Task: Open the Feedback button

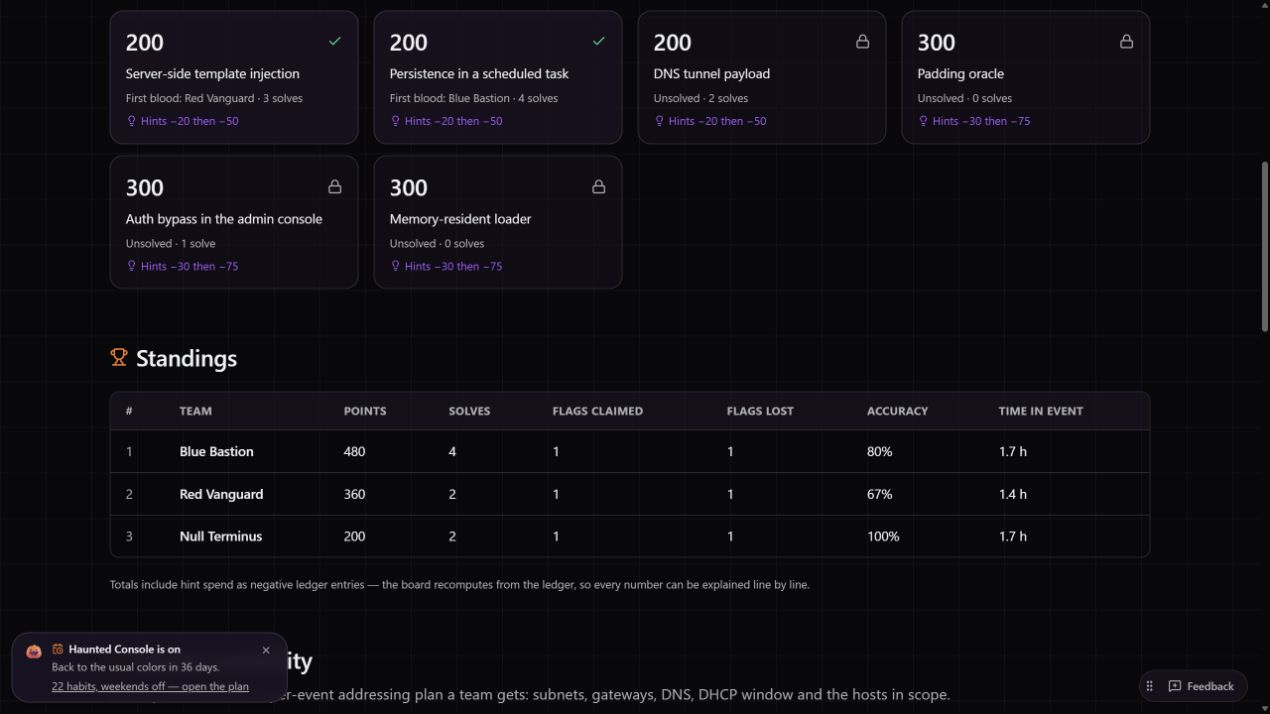Action: 1201,686
